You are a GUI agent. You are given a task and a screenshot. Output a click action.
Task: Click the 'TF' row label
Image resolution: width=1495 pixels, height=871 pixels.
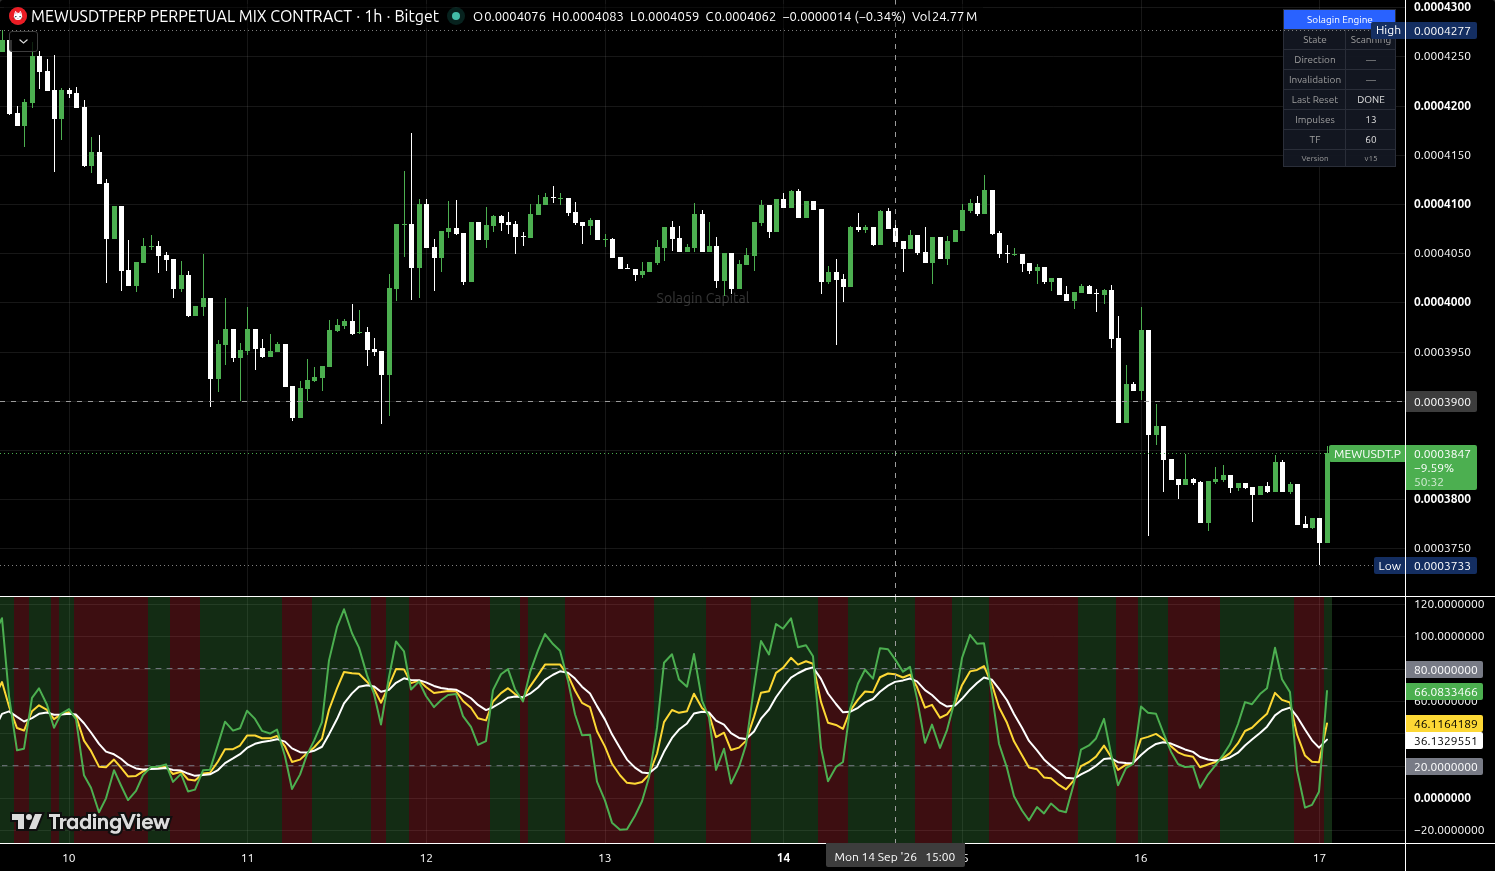(1315, 140)
